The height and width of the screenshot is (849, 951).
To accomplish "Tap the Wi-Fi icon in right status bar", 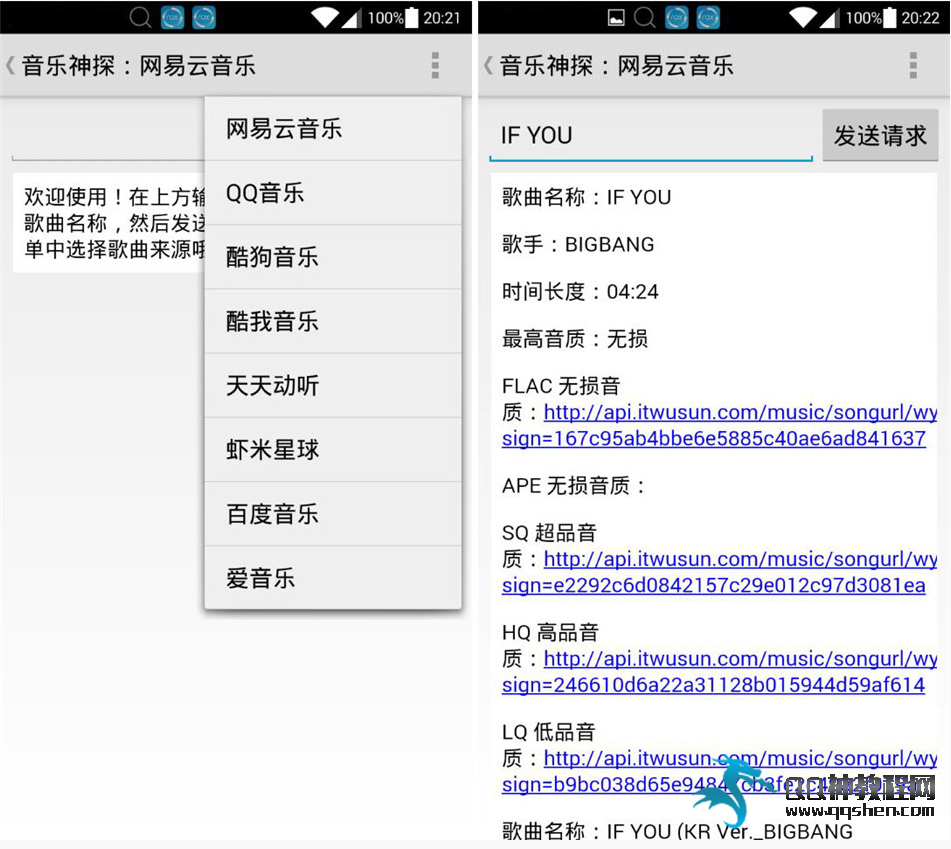I will coord(803,18).
